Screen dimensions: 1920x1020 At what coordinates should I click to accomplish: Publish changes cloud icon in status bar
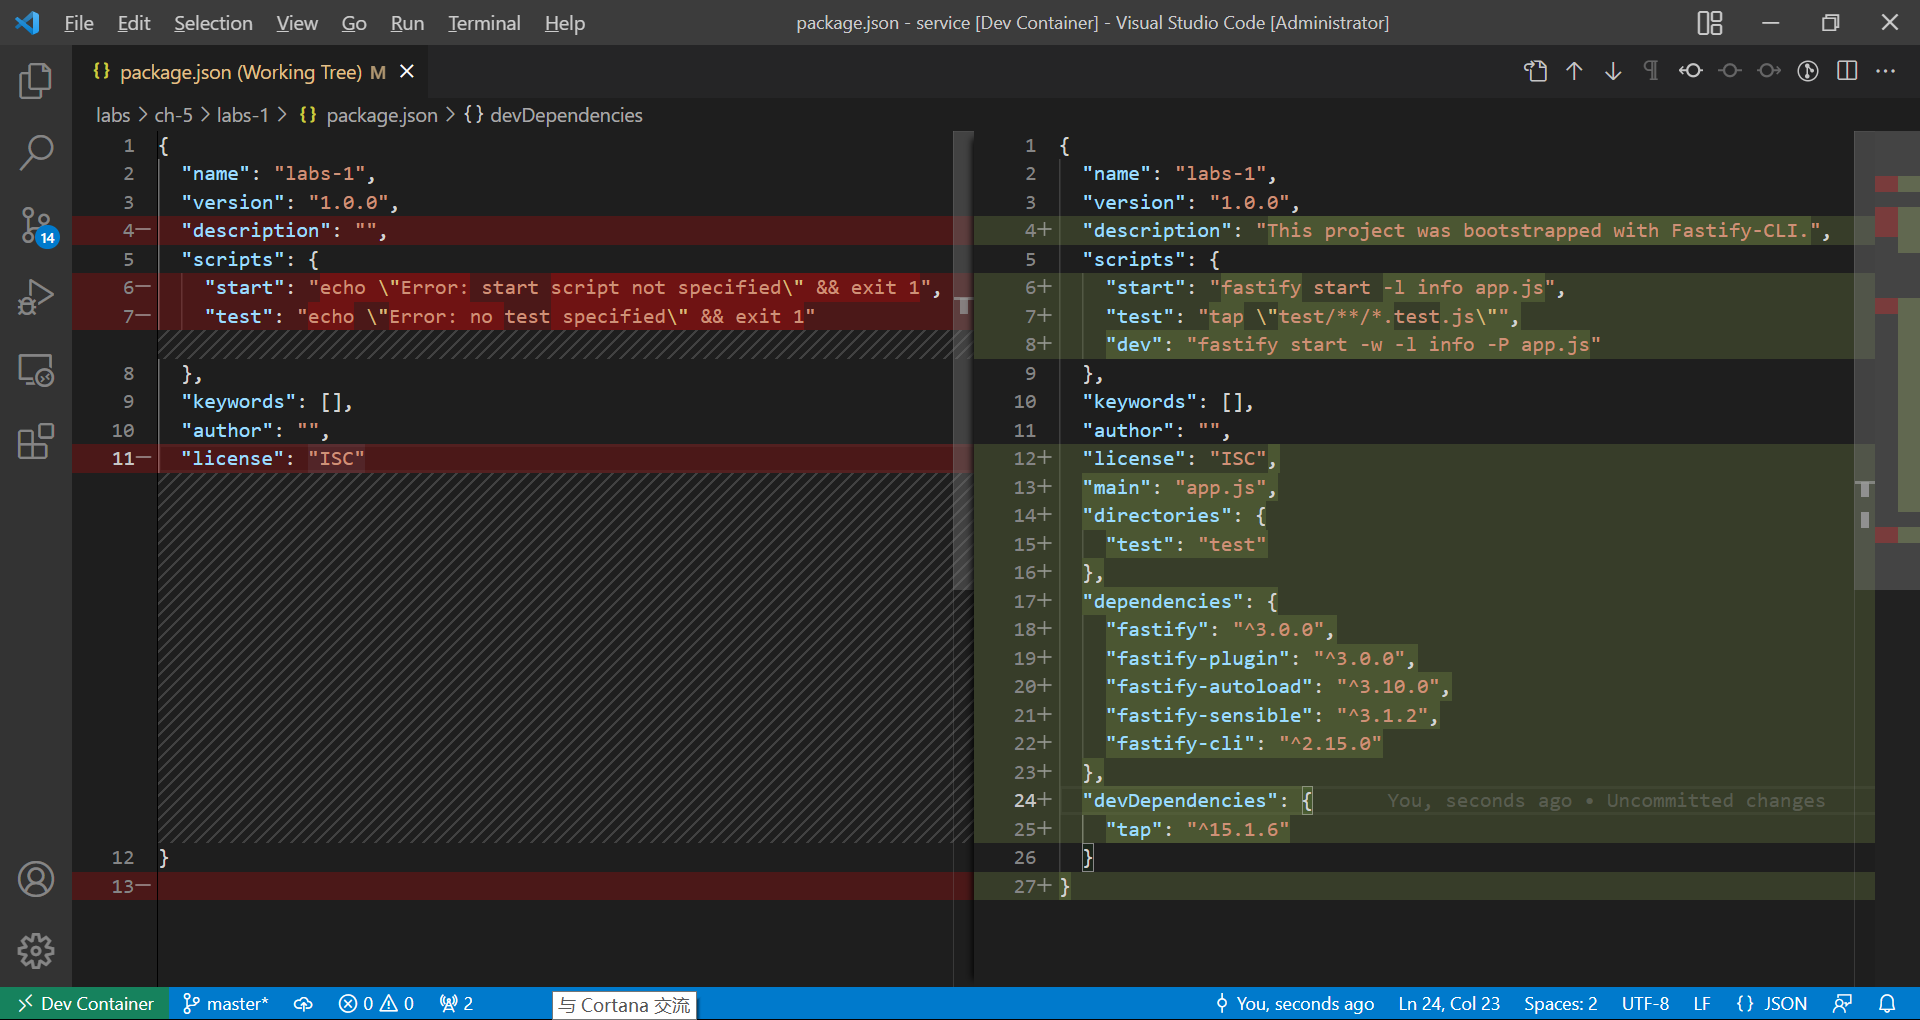pos(303,1004)
